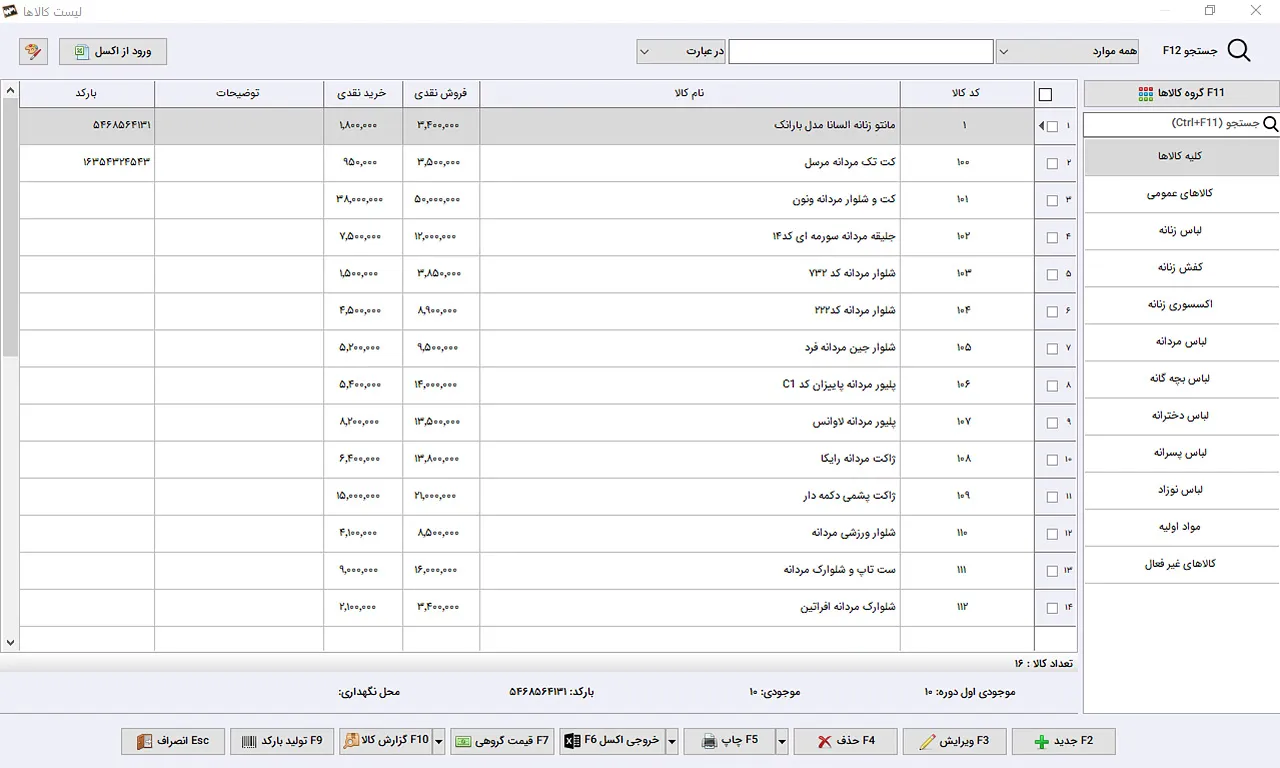The width and height of the screenshot is (1280, 768).
Task: Click F4 حذف delete button
Action: click(x=845, y=741)
